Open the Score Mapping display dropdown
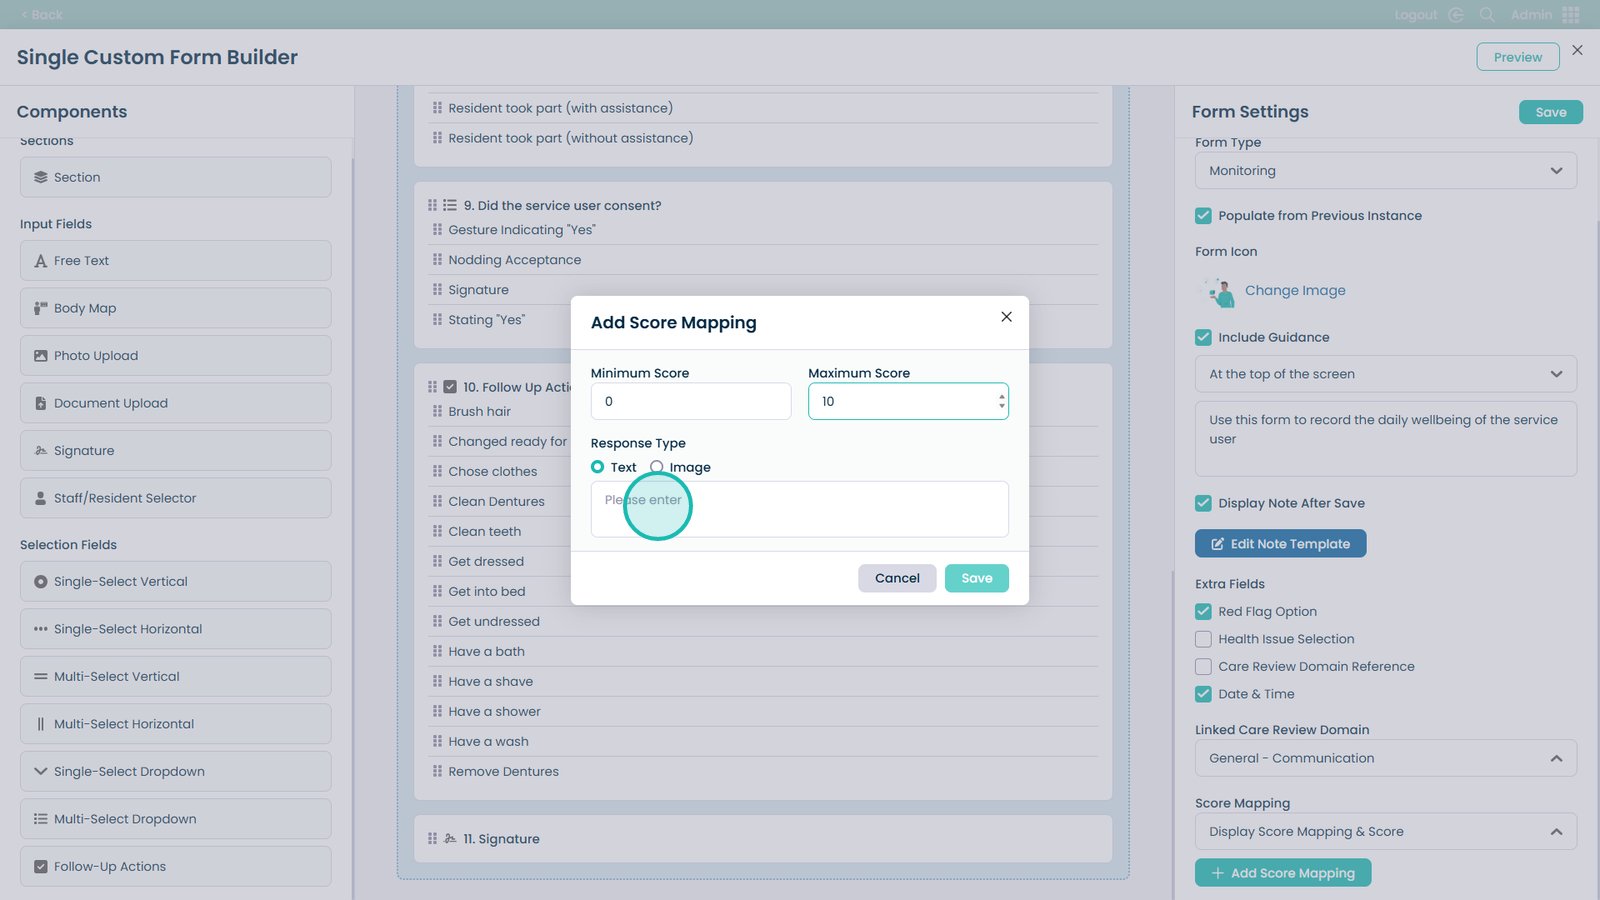 point(1386,832)
